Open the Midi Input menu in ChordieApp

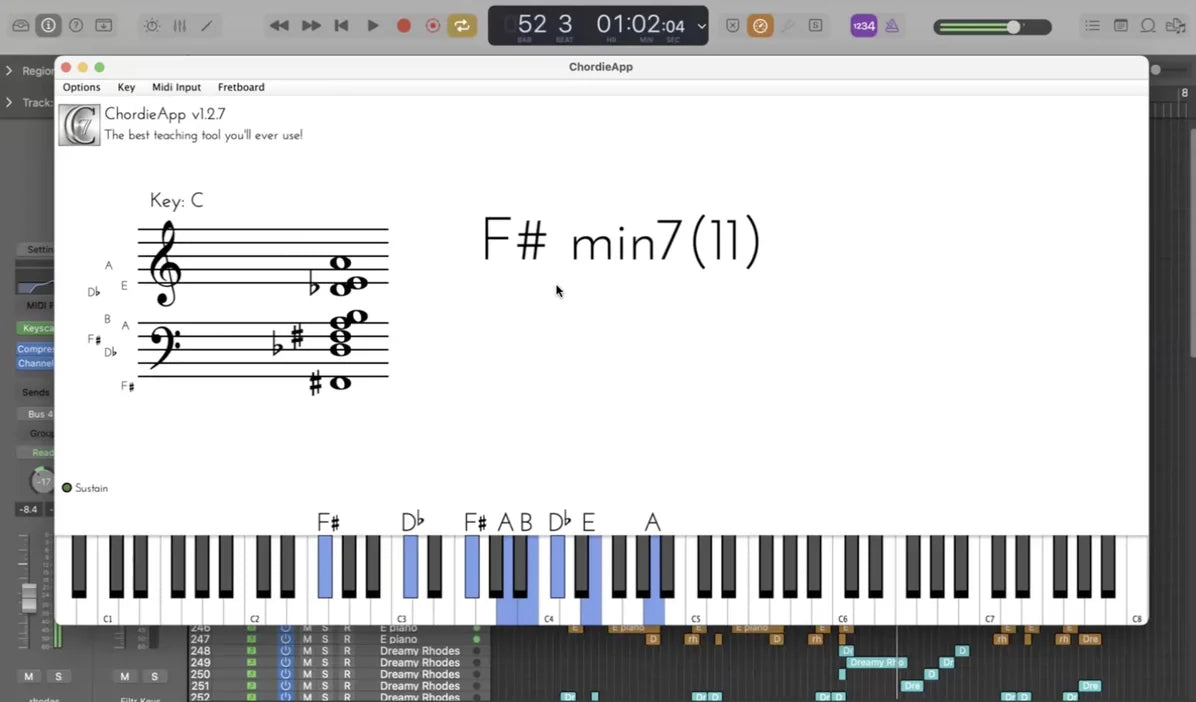[176, 87]
